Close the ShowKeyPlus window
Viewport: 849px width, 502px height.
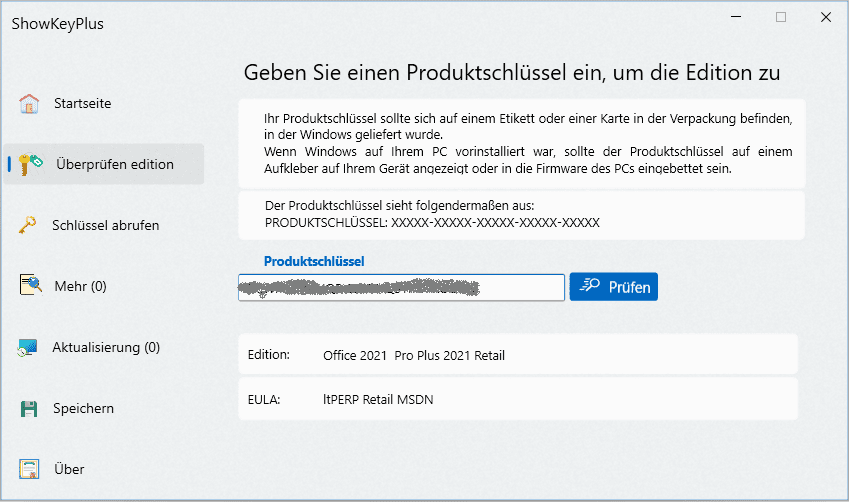coord(826,17)
